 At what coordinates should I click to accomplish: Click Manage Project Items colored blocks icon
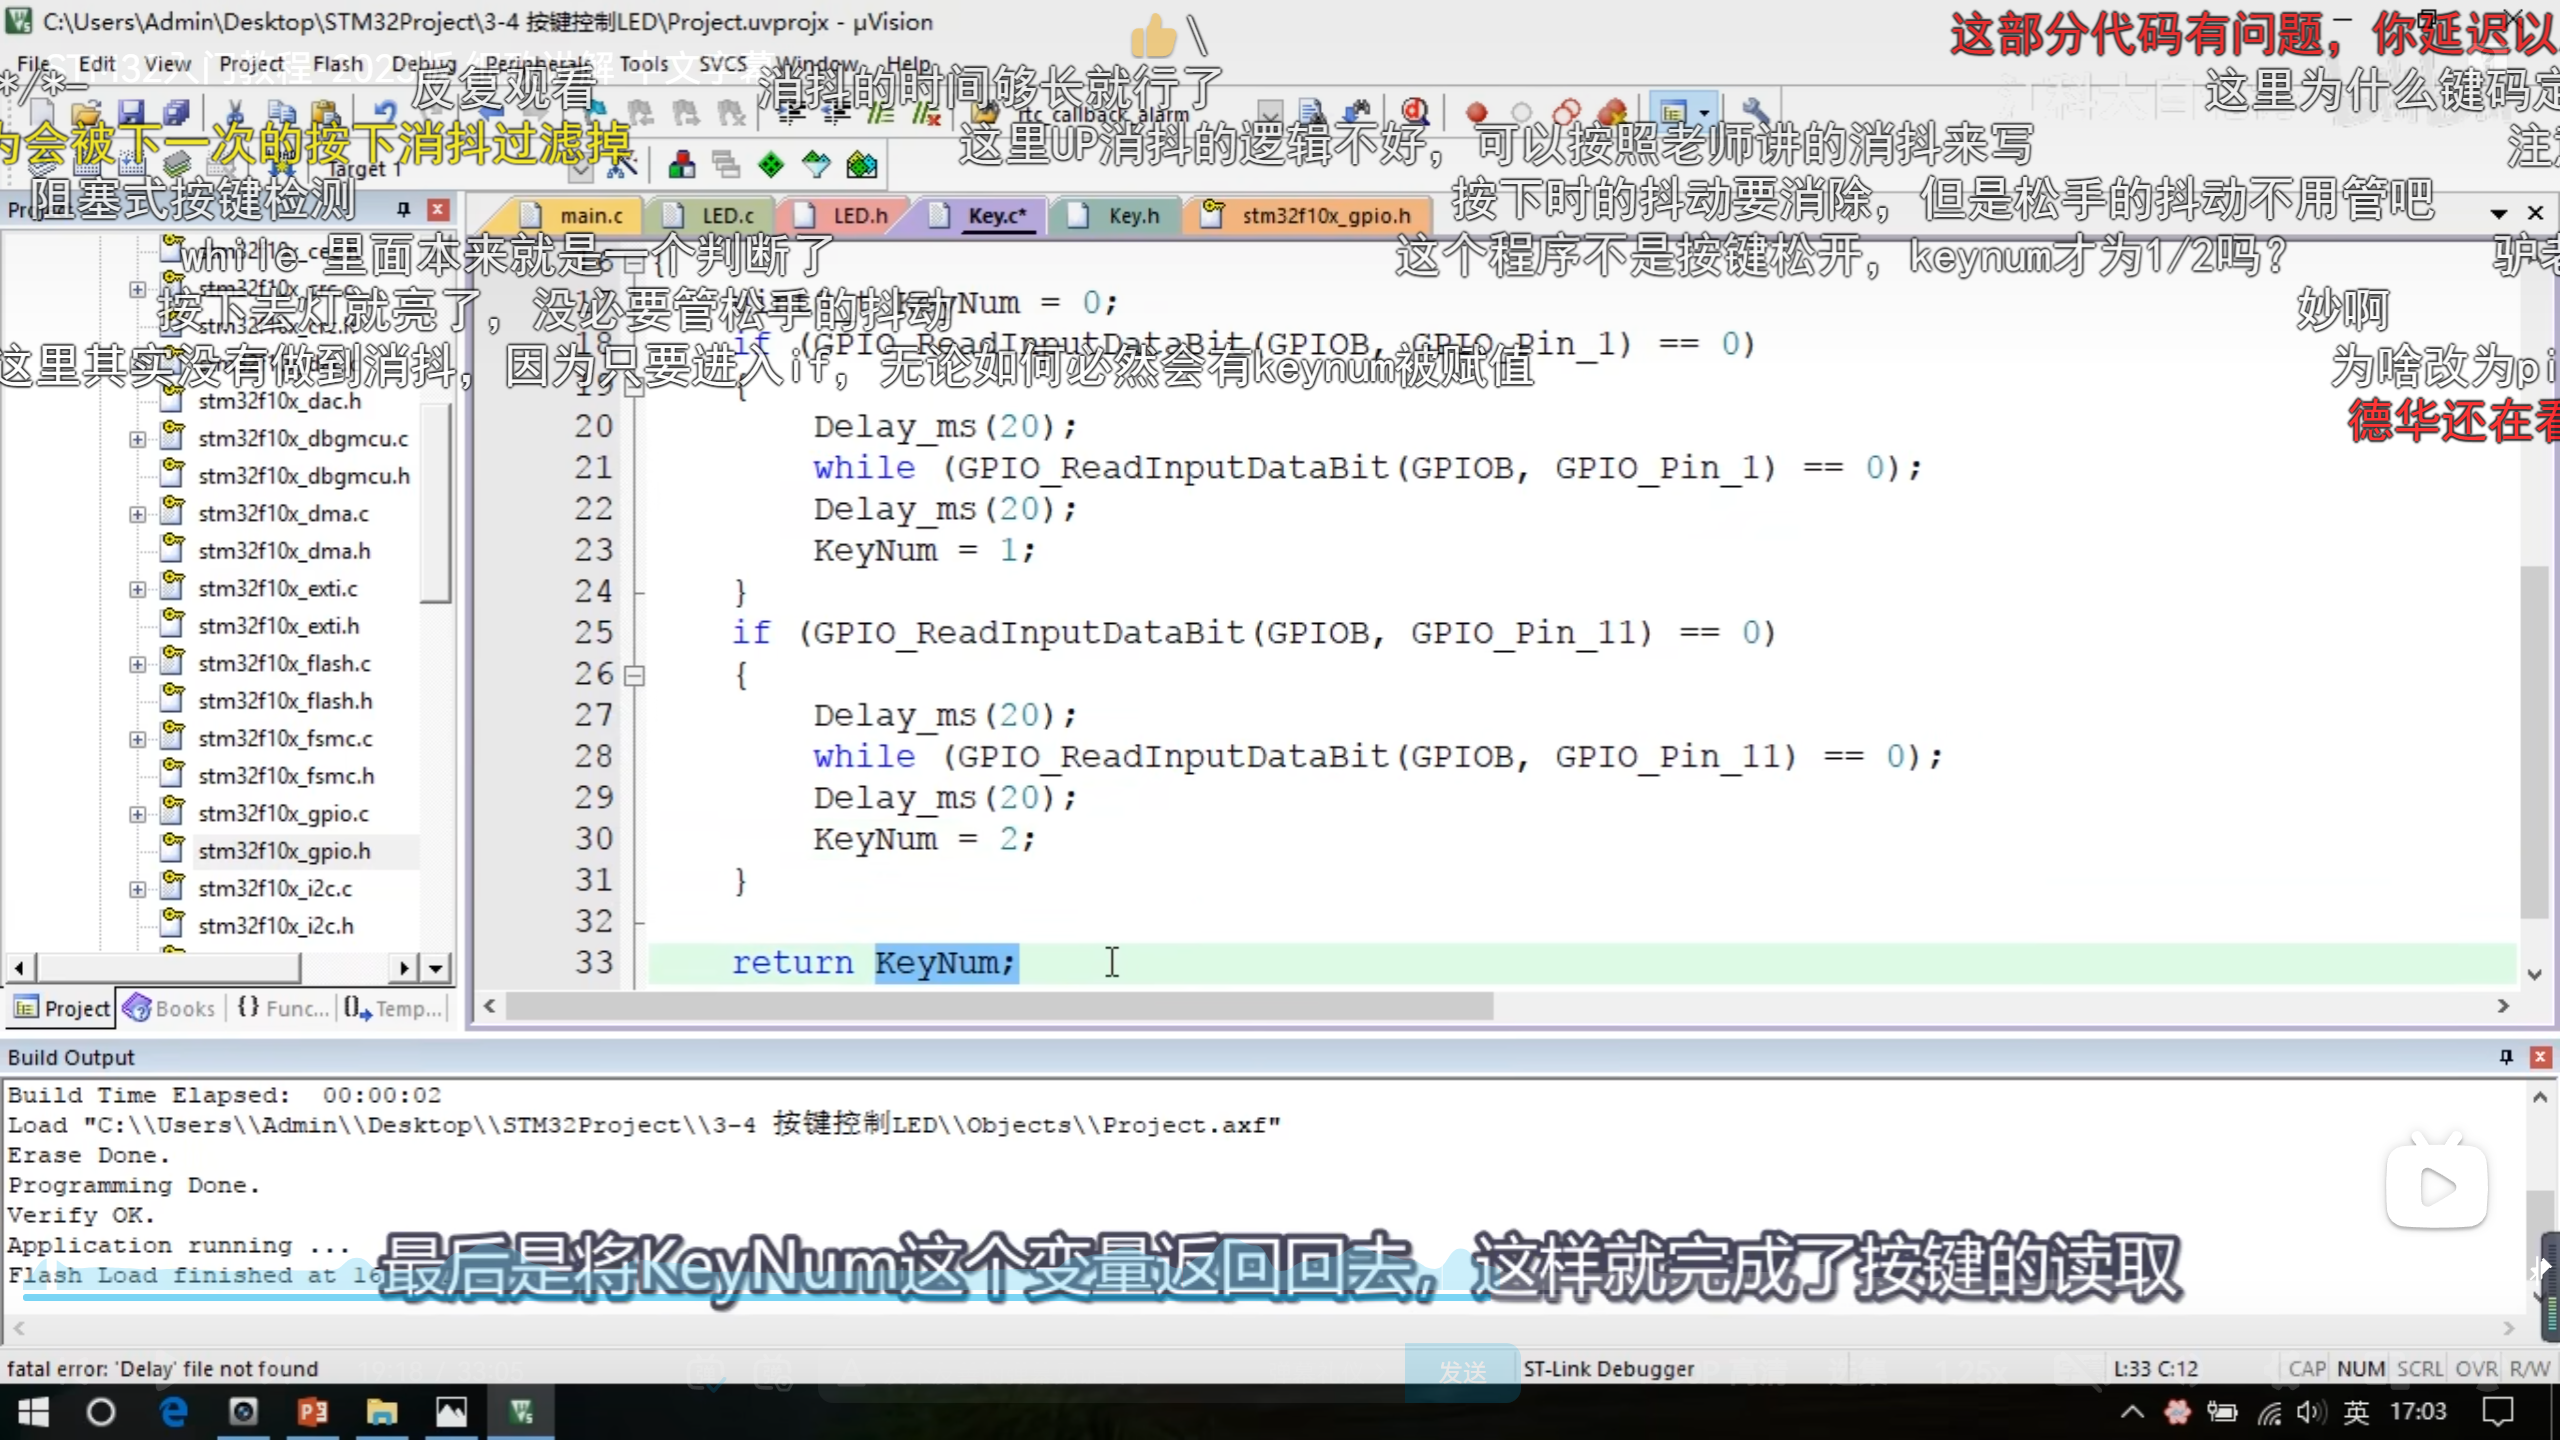click(682, 165)
